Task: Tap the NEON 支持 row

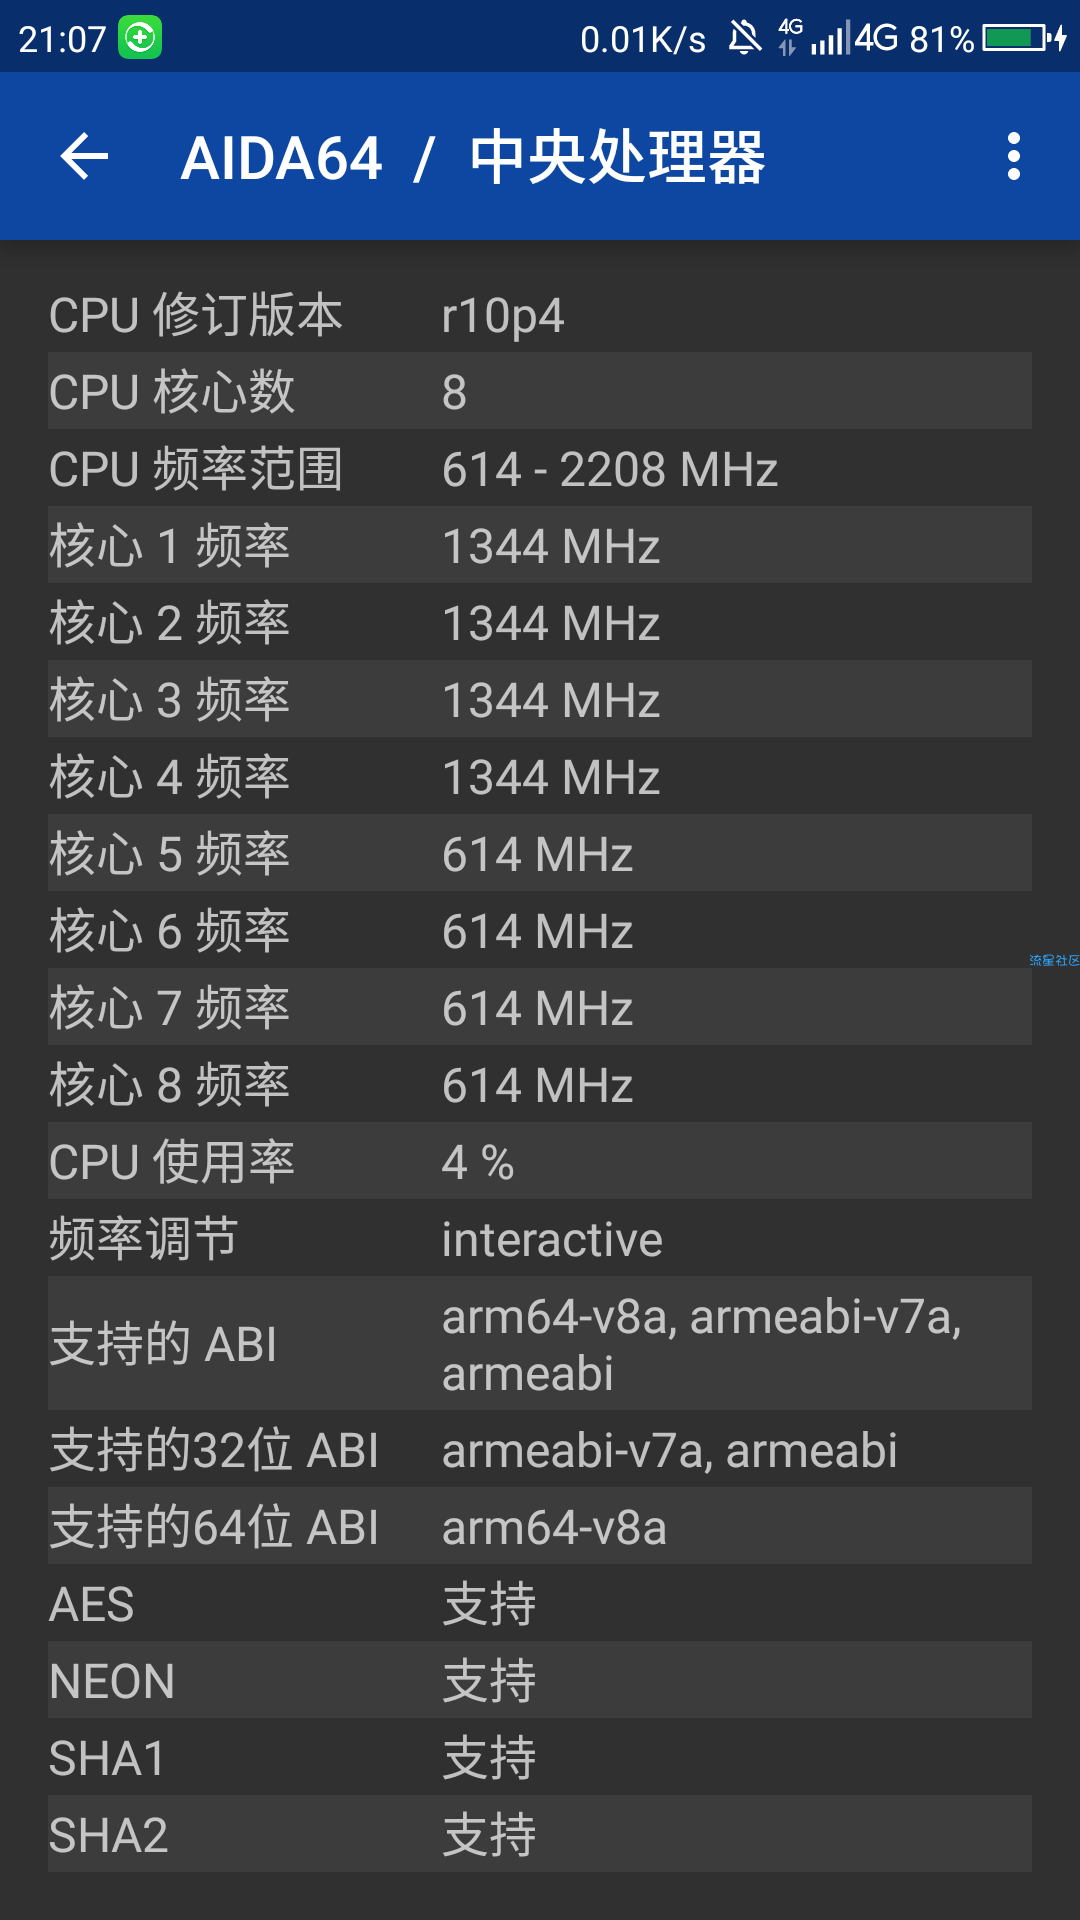Action: pyautogui.click(x=540, y=1680)
